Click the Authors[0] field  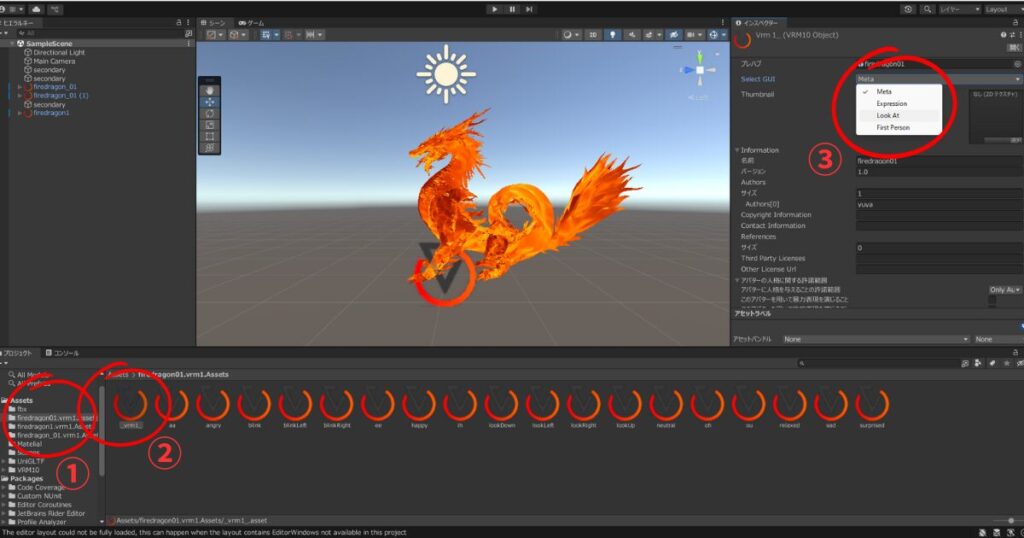coord(939,204)
